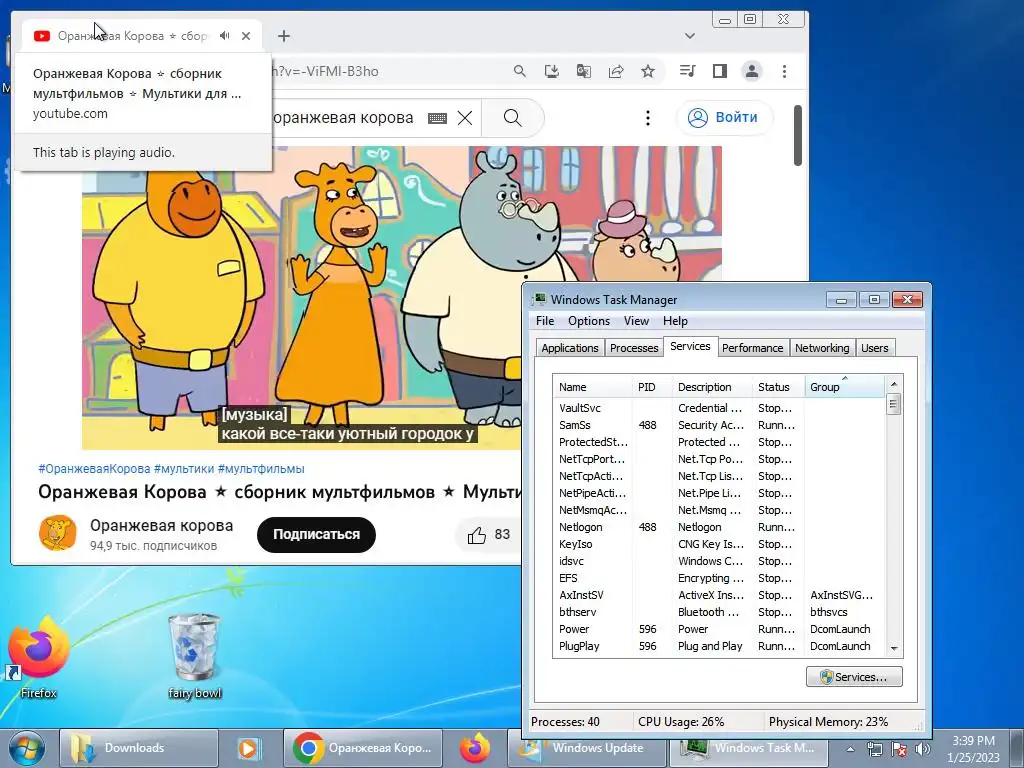Toggle the Chrome side panel icon
Image resolution: width=1024 pixels, height=768 pixels.
tap(720, 71)
